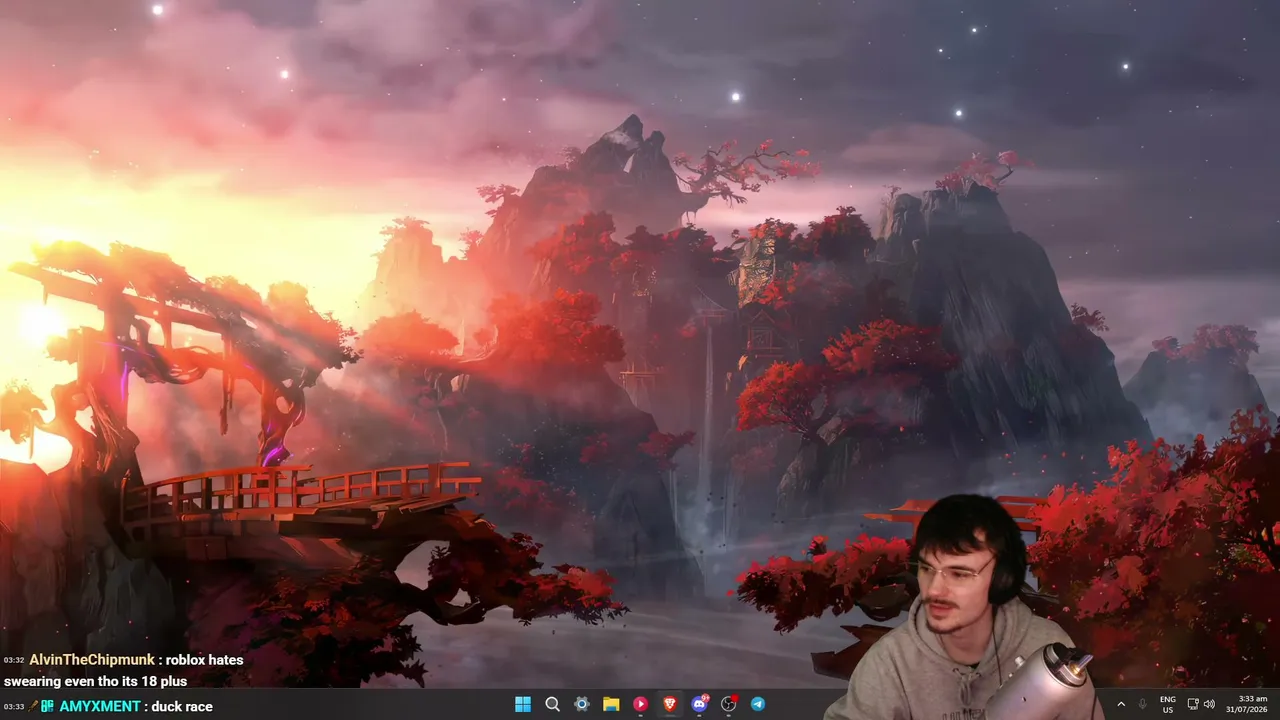
Task: Open taskbar Search magnifier
Action: click(x=552, y=704)
